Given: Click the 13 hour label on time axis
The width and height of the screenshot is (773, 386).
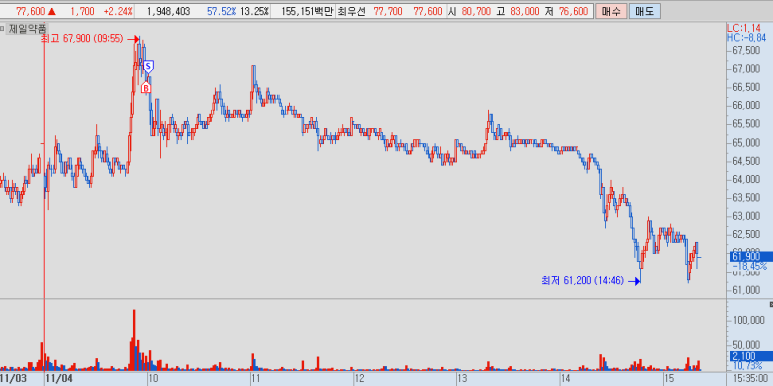Looking at the screenshot, I should point(461,379).
